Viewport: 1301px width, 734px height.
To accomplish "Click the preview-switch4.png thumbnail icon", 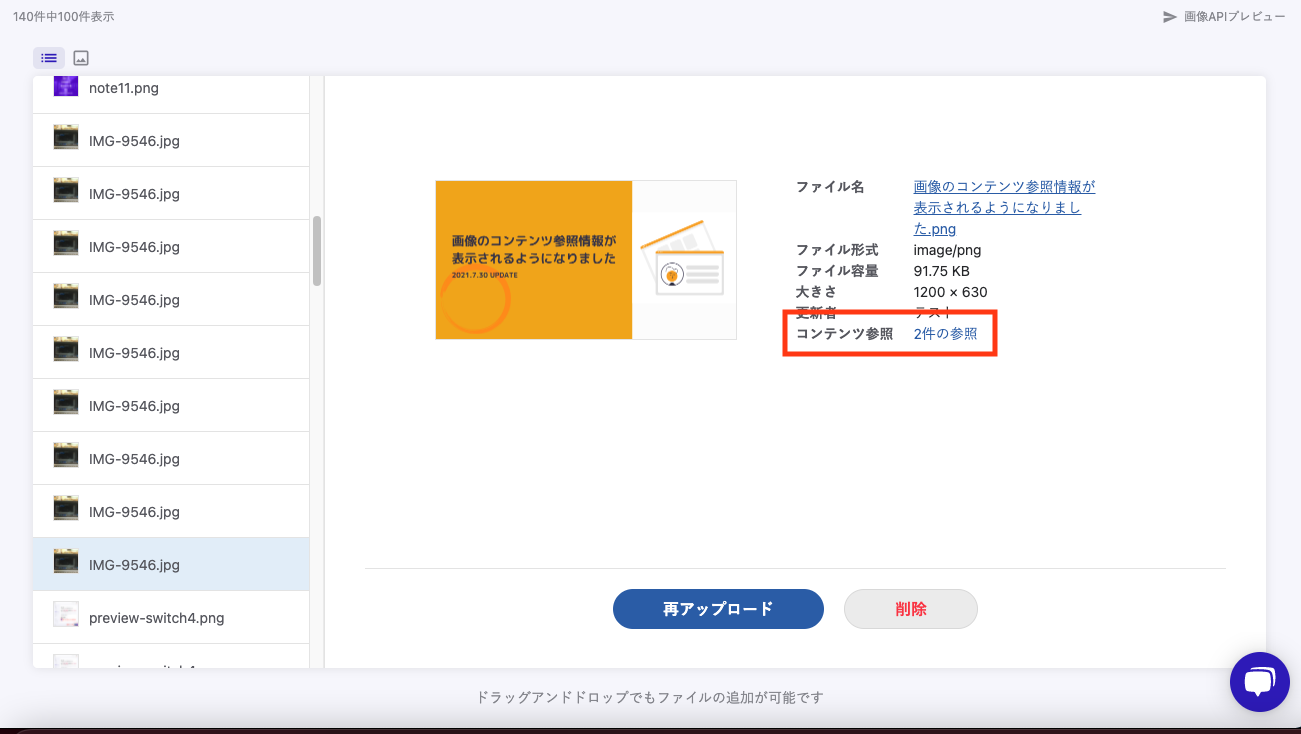I will pyautogui.click(x=66, y=617).
